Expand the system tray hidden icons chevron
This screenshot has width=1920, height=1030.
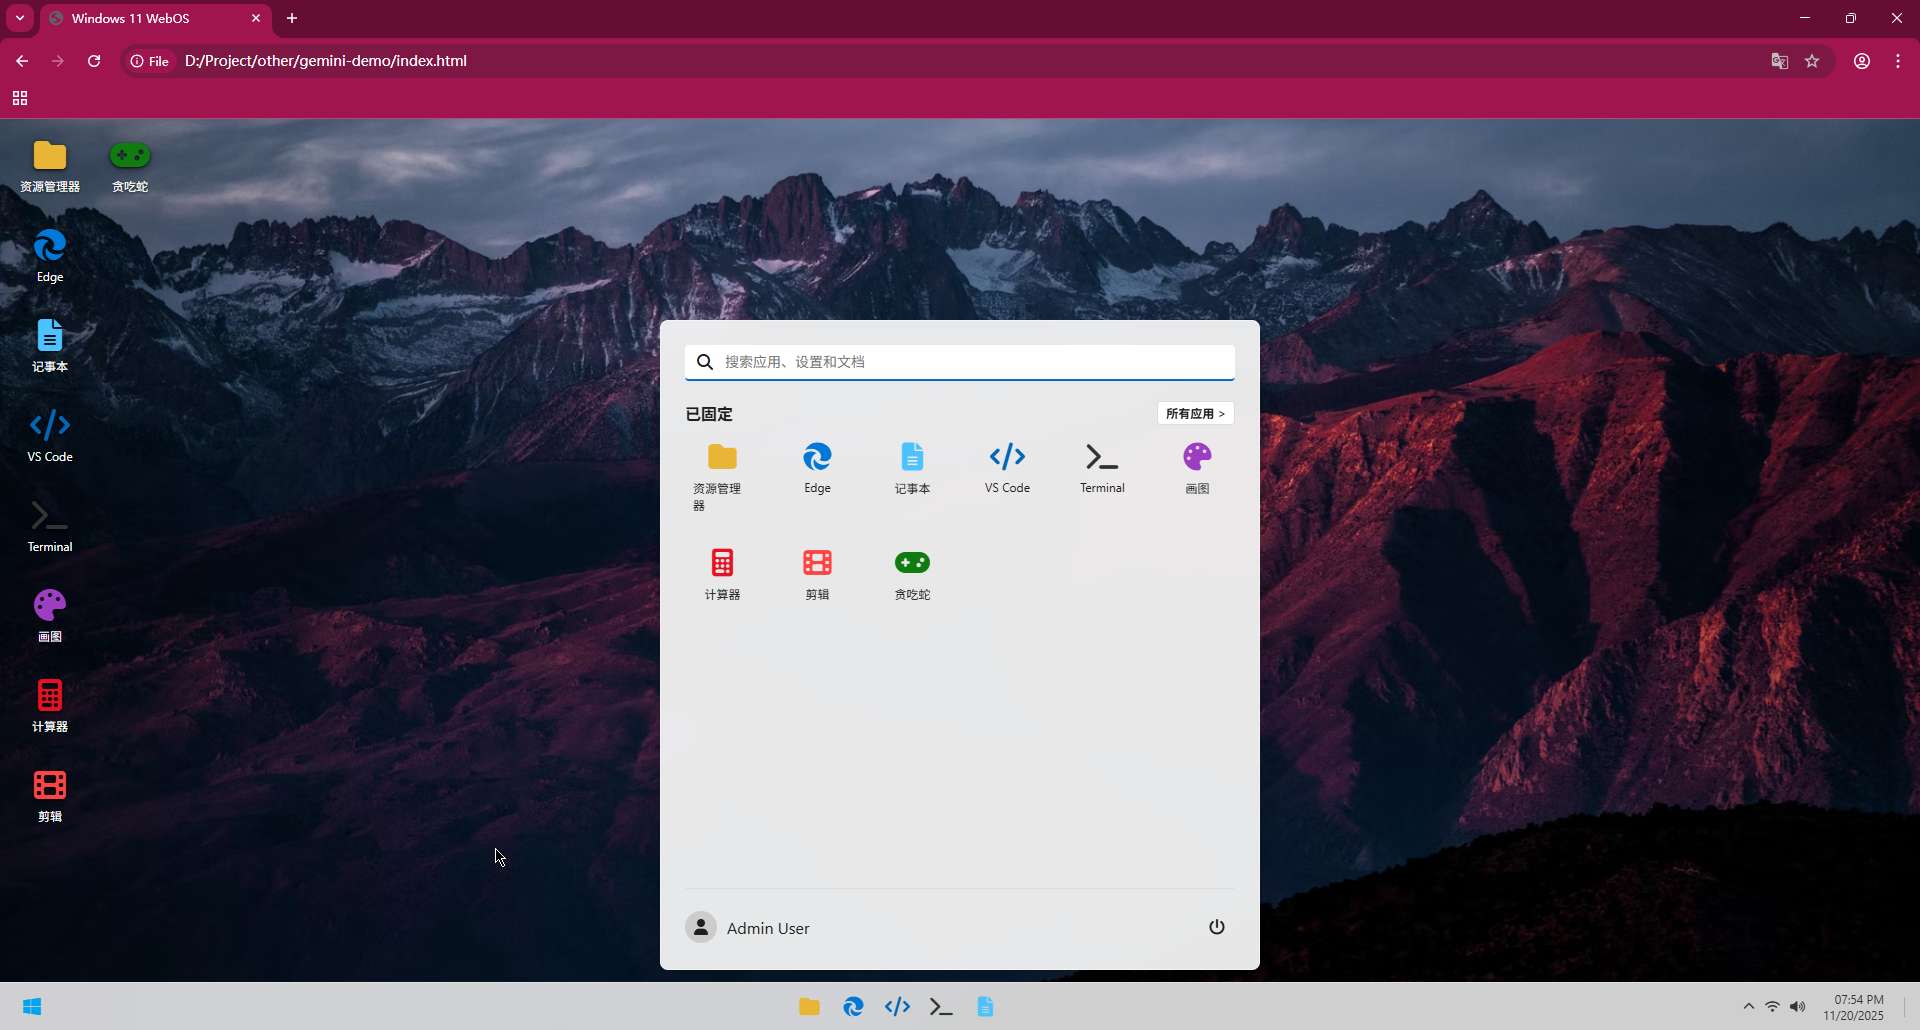click(x=1748, y=1007)
